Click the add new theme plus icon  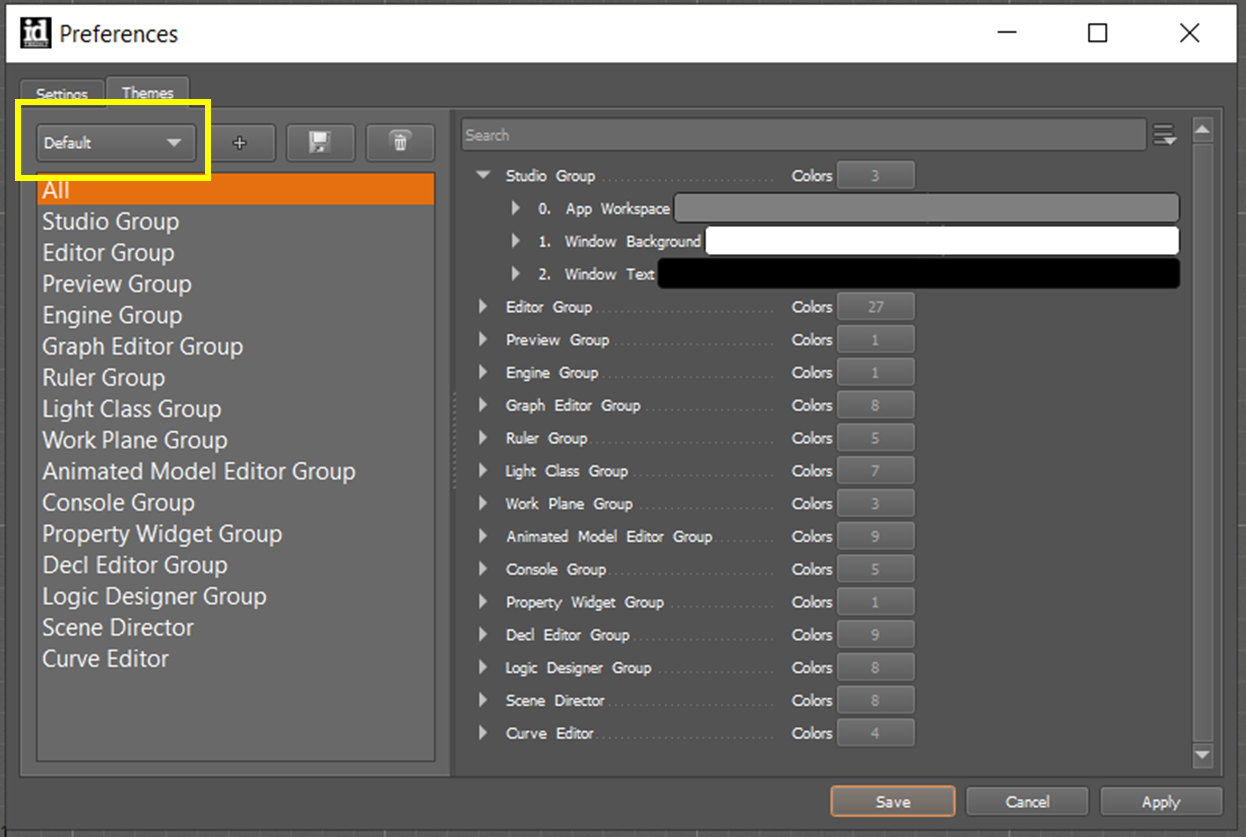(240, 143)
